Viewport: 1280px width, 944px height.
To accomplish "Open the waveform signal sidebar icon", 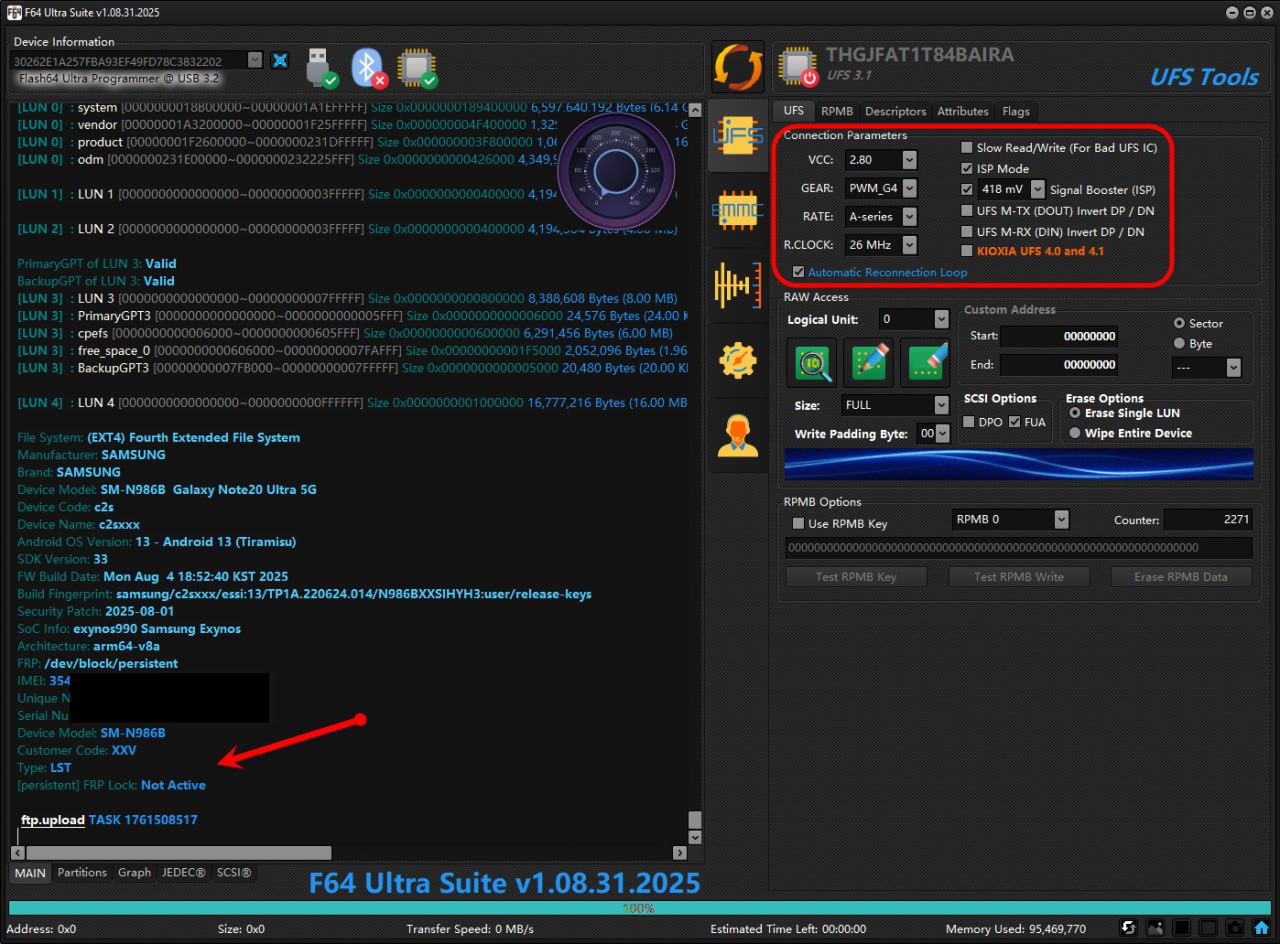I will click(x=738, y=285).
